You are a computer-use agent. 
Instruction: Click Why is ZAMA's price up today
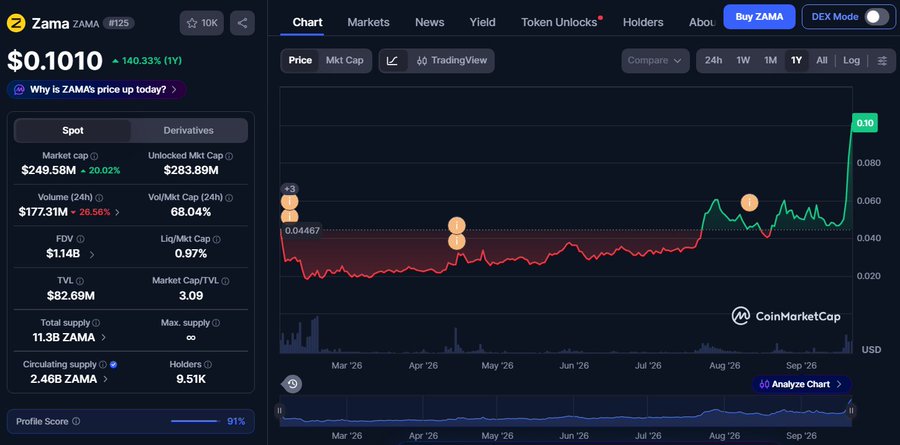[x=96, y=90]
